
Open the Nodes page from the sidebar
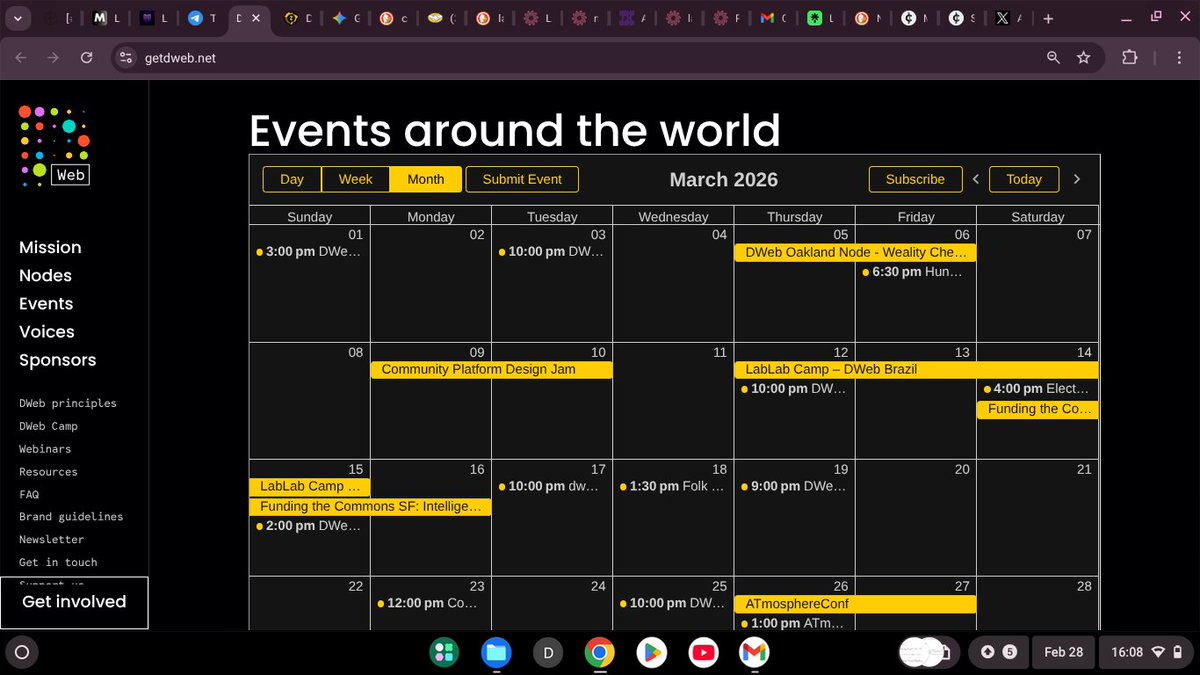click(x=45, y=275)
